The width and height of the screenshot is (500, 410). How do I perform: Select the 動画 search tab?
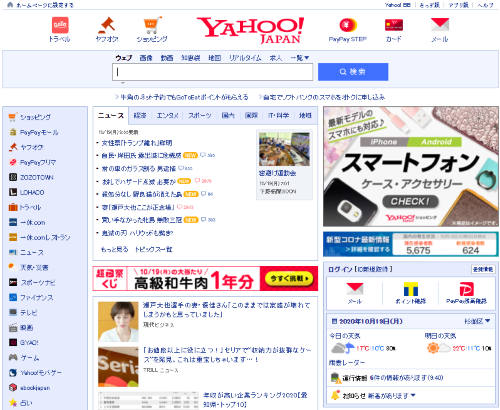pos(167,58)
